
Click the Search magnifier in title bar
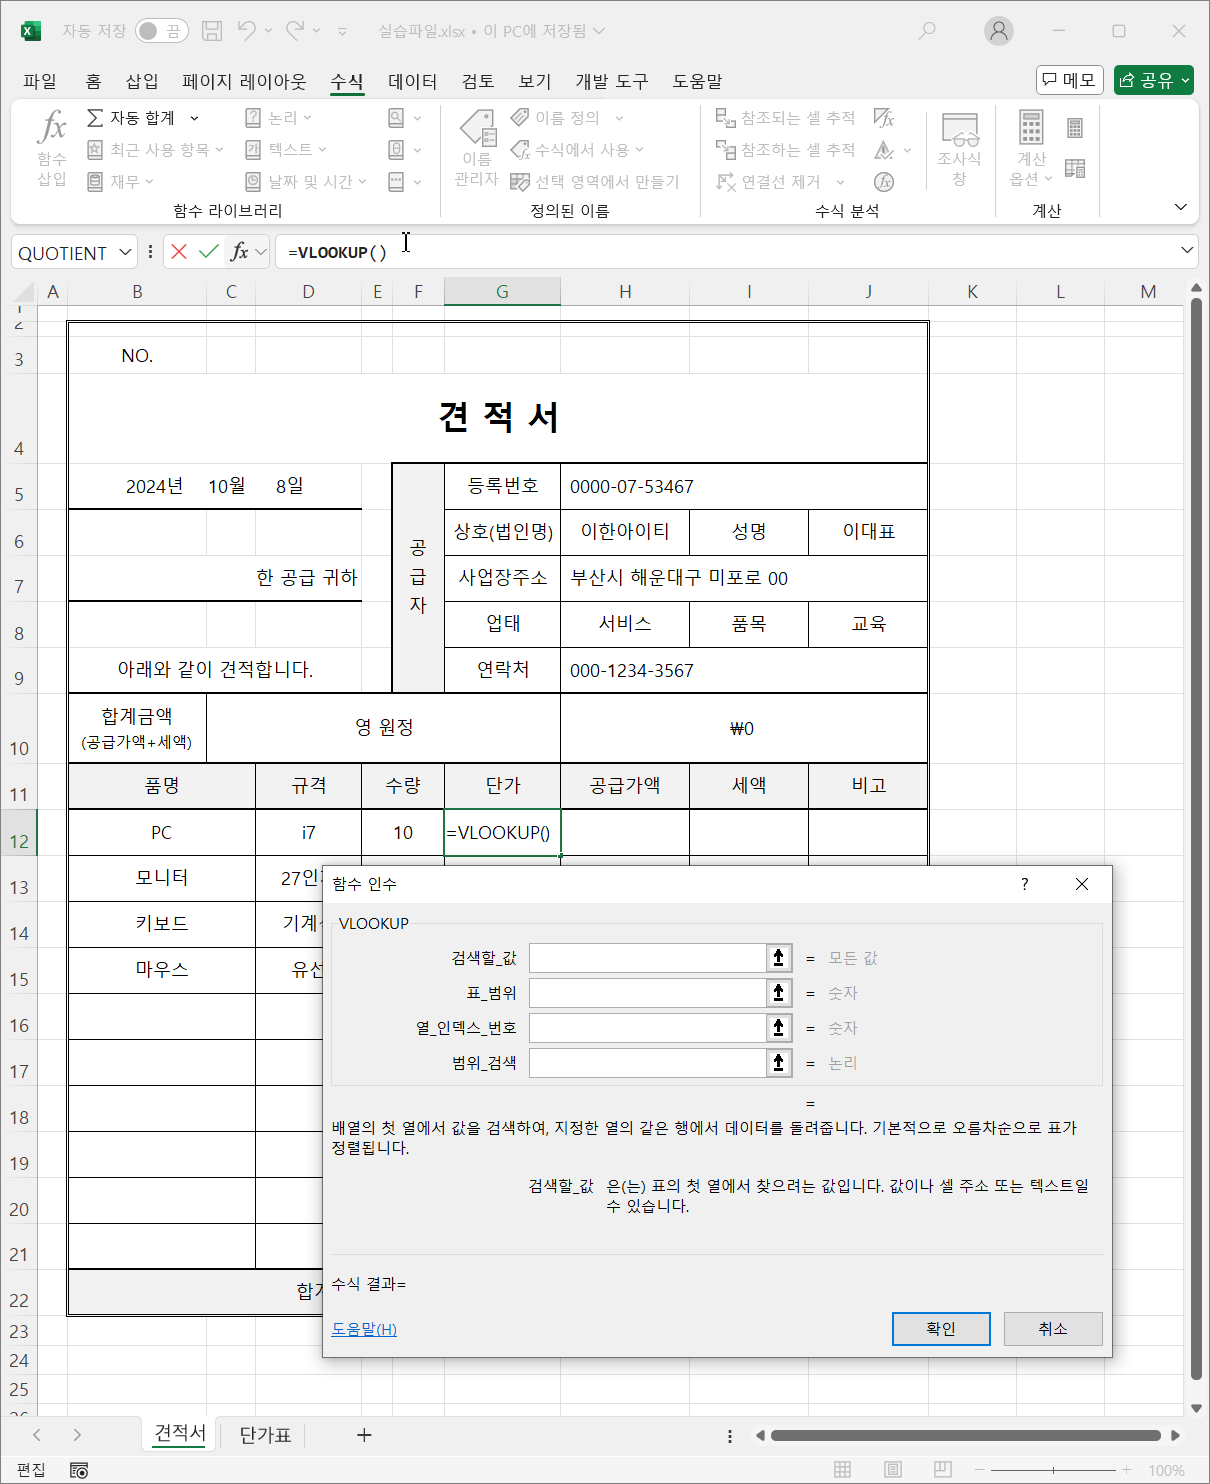[927, 31]
